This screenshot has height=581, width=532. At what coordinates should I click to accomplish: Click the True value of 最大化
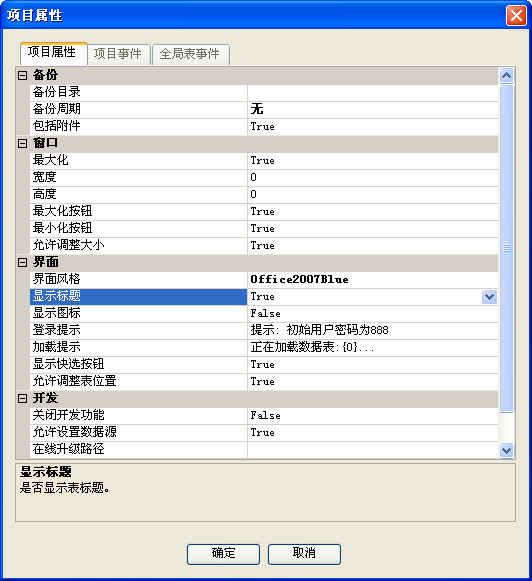pyautogui.click(x=263, y=161)
